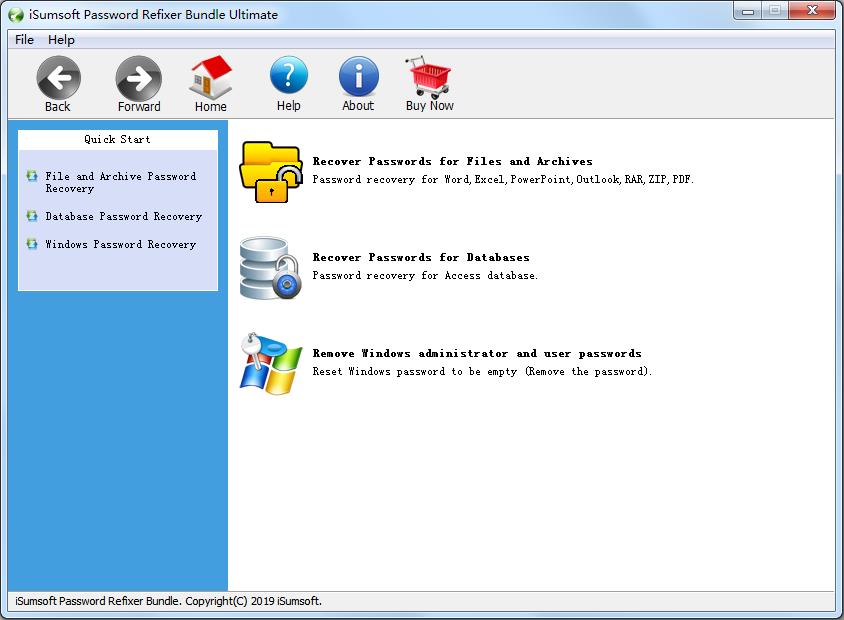Image resolution: width=844 pixels, height=620 pixels.
Task: Click the Forward arrow toolbar icon
Action: pyautogui.click(x=138, y=77)
